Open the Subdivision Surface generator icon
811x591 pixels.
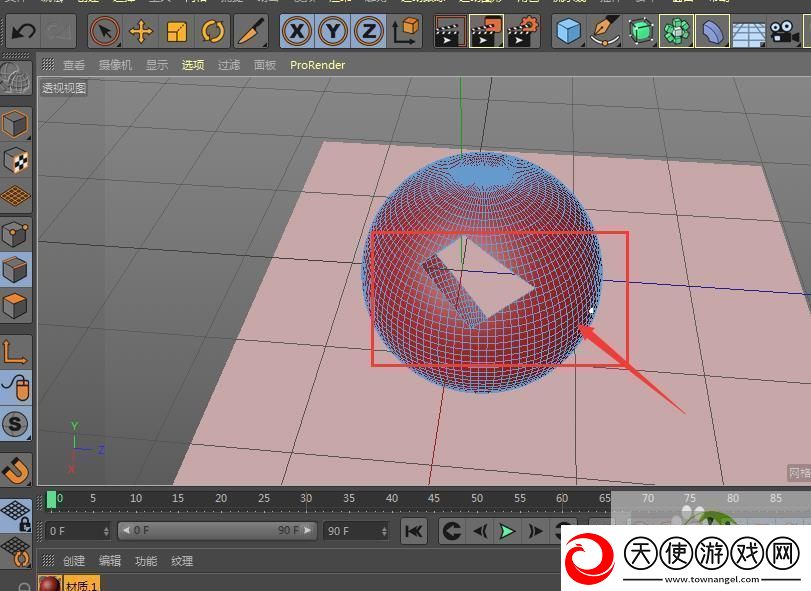pyautogui.click(x=641, y=32)
